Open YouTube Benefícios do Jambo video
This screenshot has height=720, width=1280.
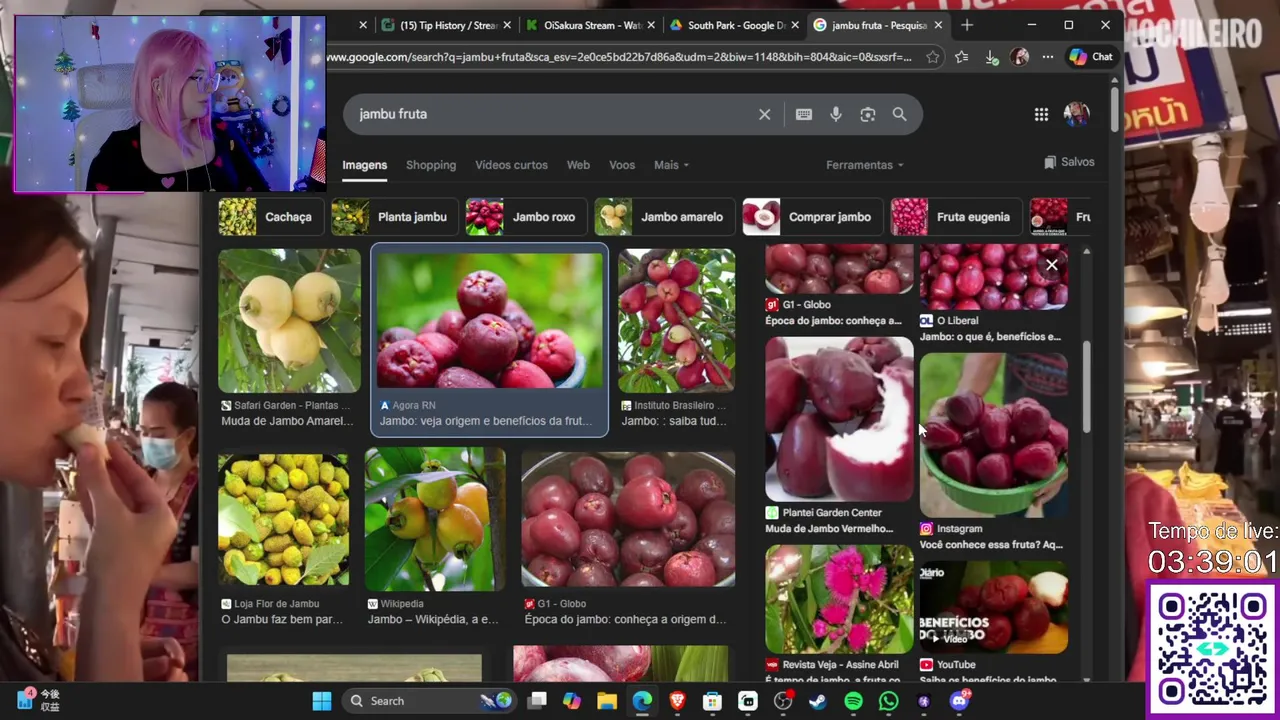point(993,607)
